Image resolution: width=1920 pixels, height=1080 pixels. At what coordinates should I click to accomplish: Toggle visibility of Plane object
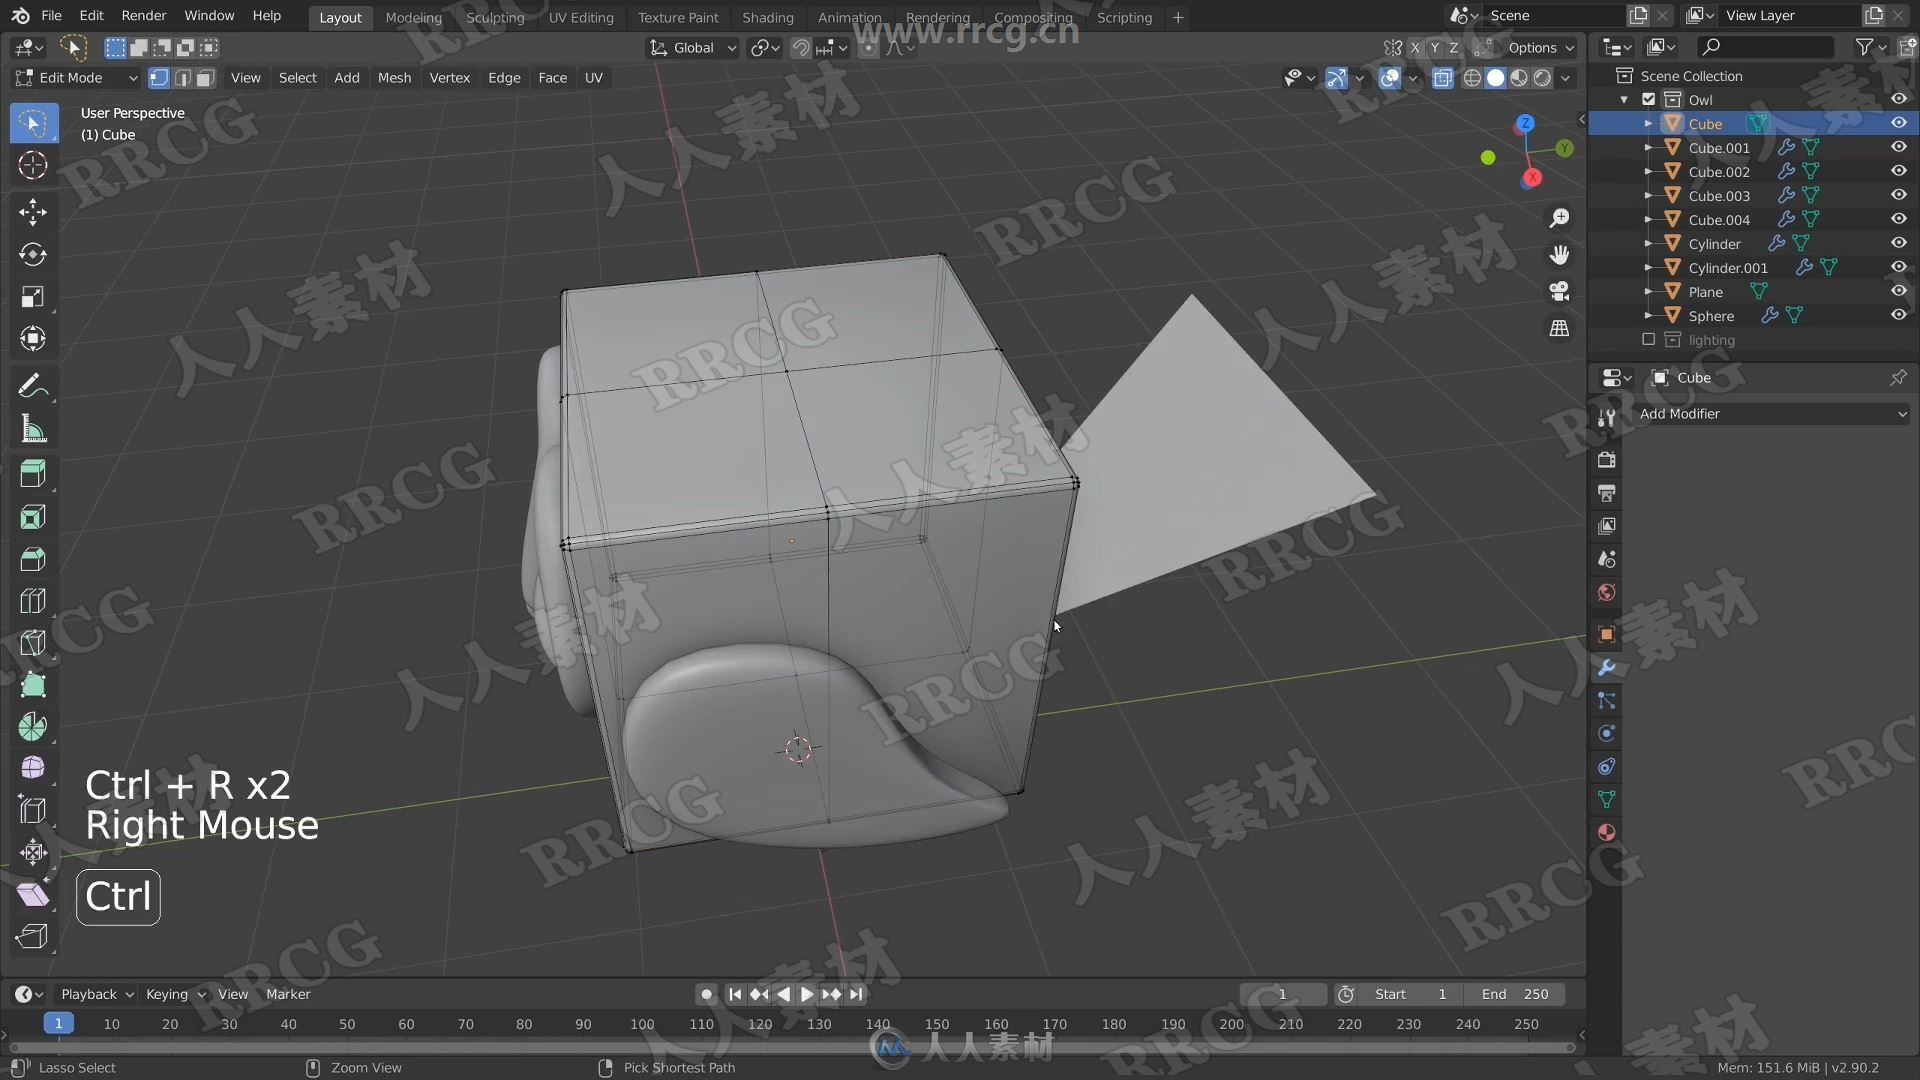click(1898, 290)
